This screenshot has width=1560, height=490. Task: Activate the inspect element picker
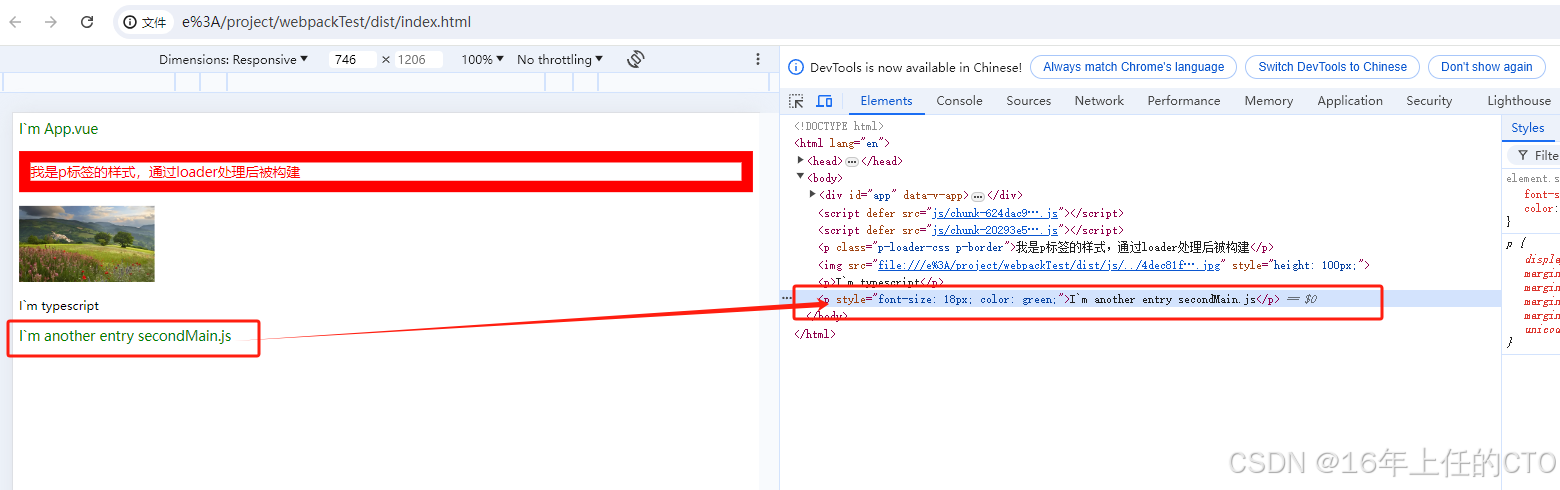pos(796,101)
